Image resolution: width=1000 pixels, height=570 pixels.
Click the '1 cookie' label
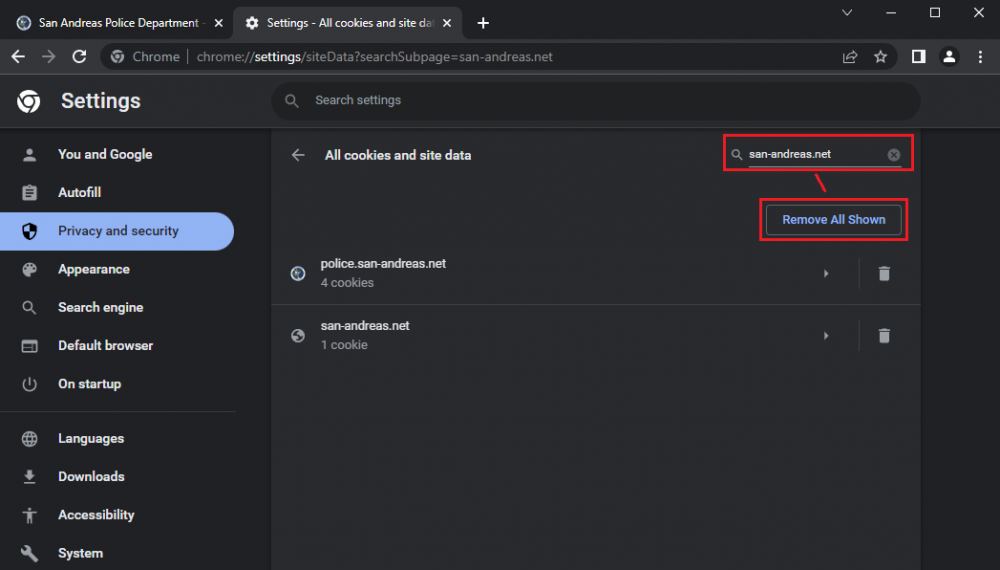[x=344, y=344]
